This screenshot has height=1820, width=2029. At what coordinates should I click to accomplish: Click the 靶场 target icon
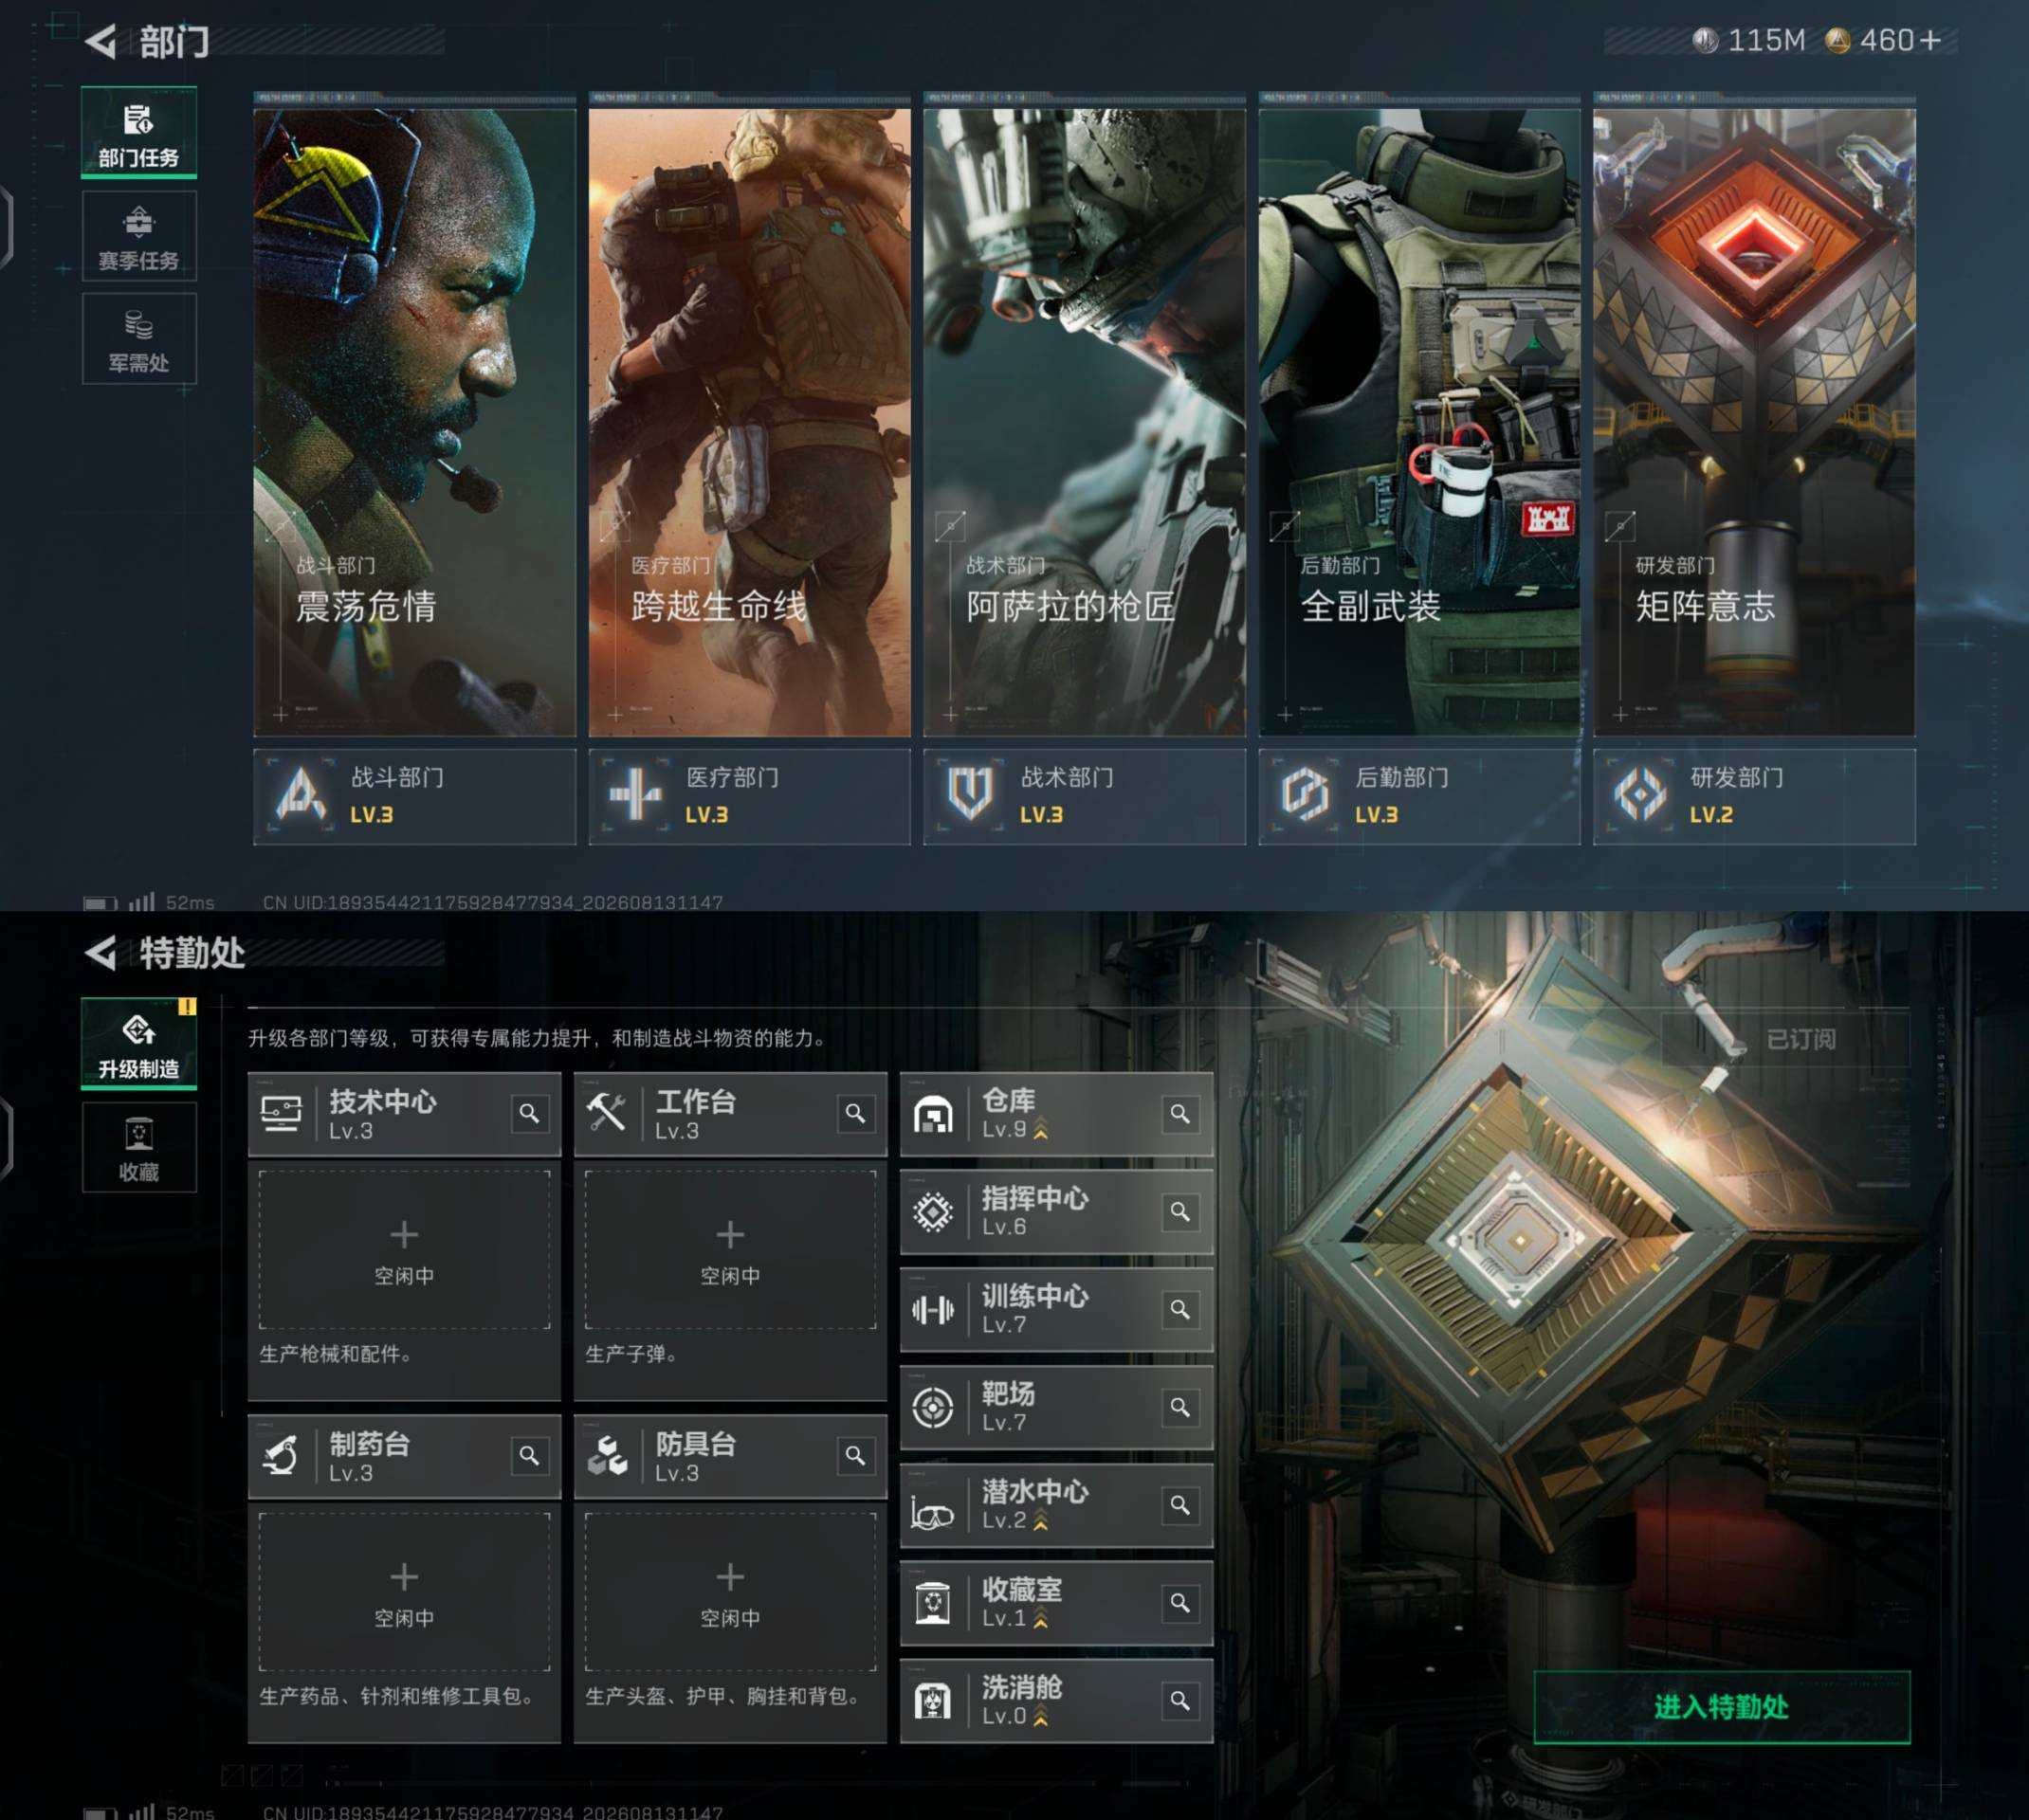tap(933, 1407)
